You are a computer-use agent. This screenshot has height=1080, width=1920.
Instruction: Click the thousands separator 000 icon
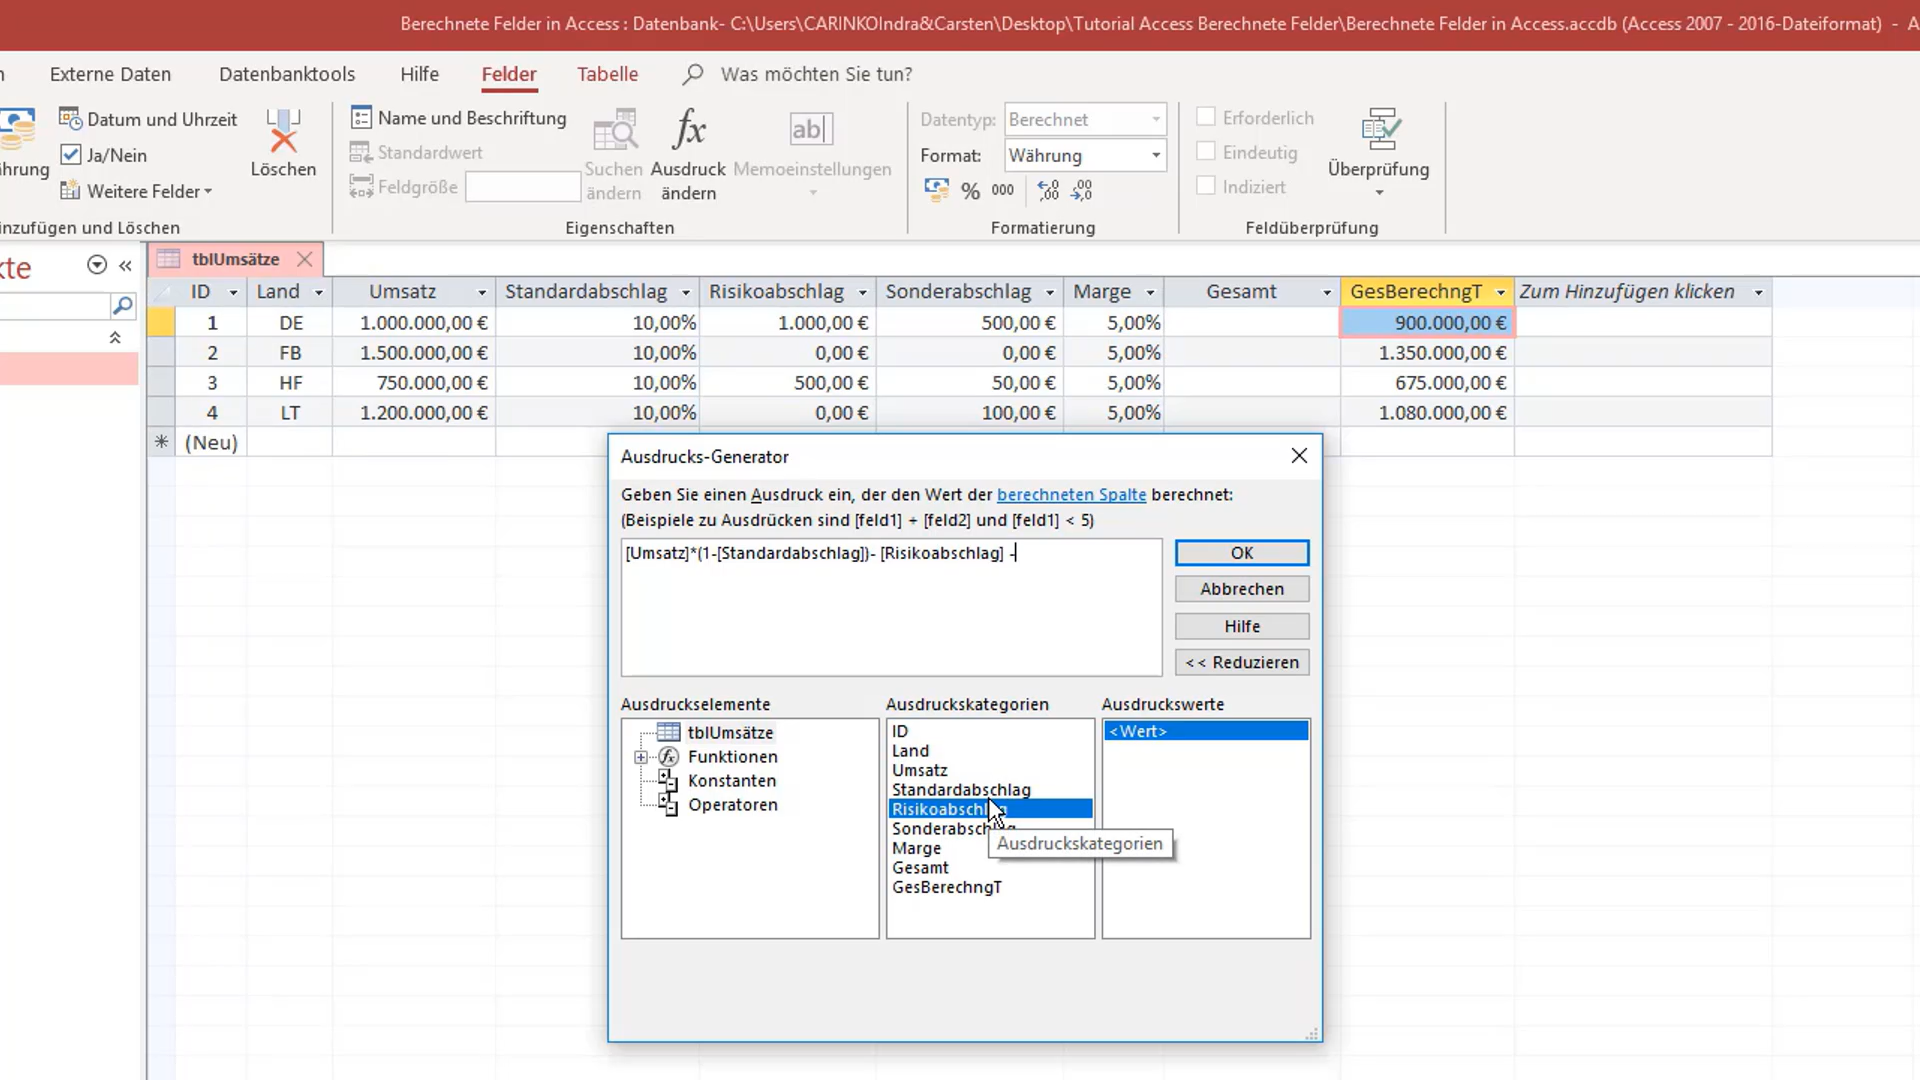(1002, 190)
